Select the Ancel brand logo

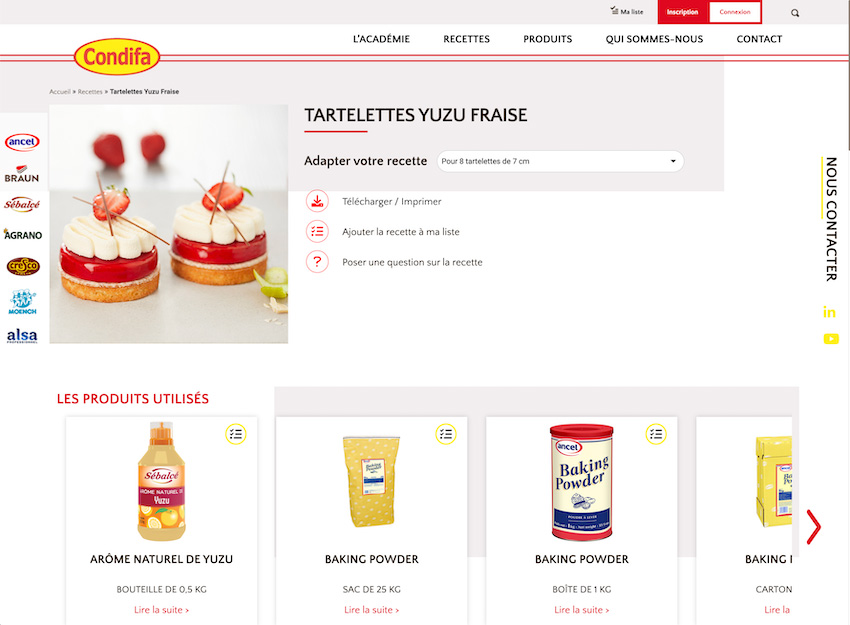[x=22, y=142]
